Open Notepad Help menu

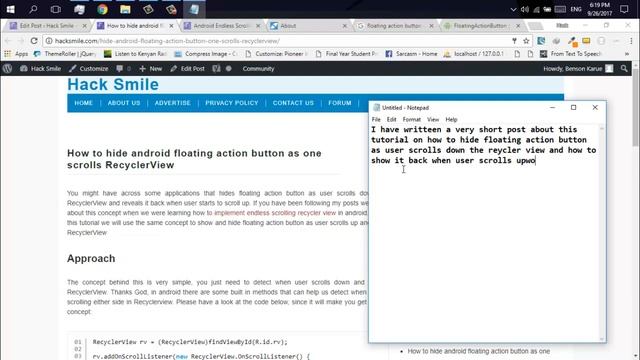pos(451,119)
